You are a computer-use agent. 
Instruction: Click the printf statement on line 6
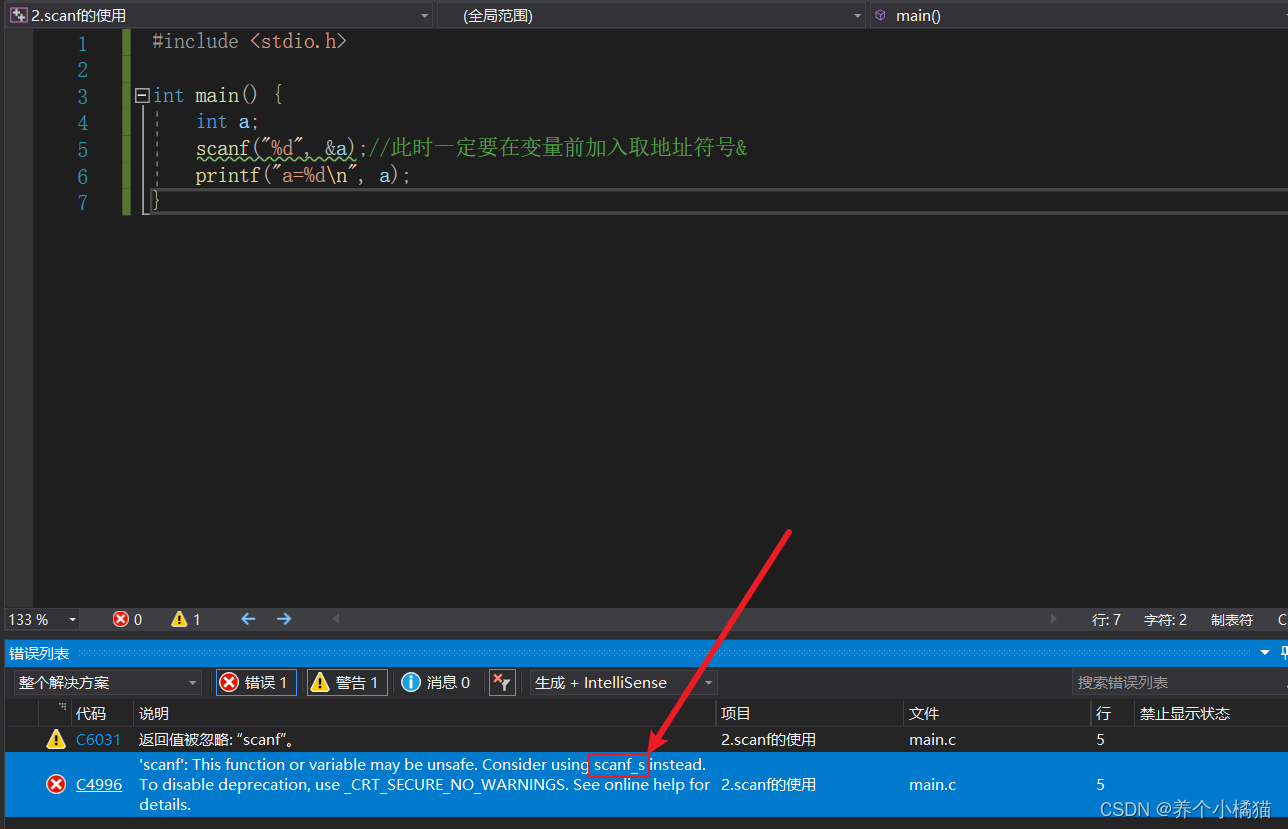tap(303, 176)
